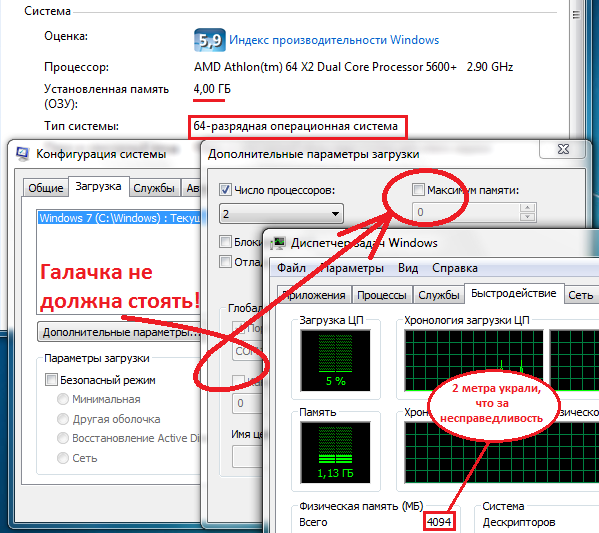Switch to the Сеть tab in Task Manager
The width and height of the screenshot is (599, 533).
581,295
